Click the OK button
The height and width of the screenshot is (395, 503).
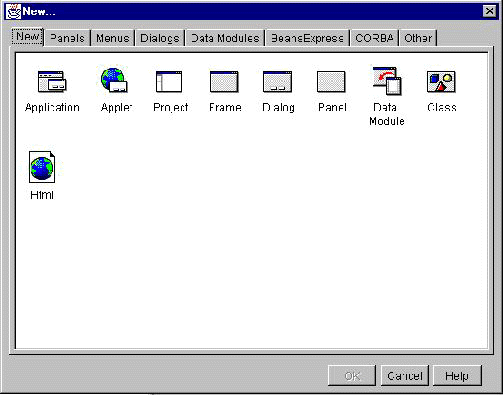352,376
